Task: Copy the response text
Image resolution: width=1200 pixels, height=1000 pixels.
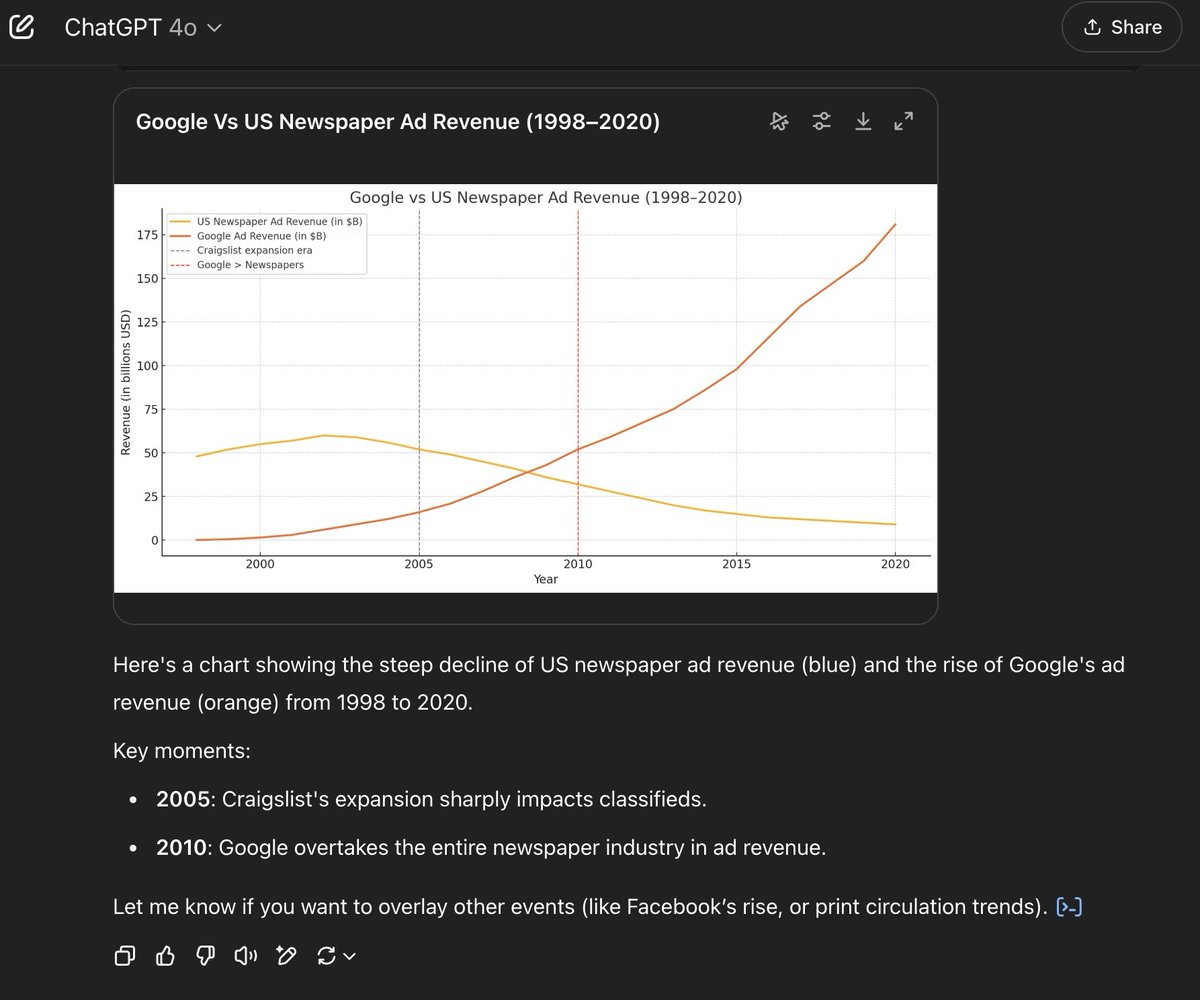Action: coord(125,957)
